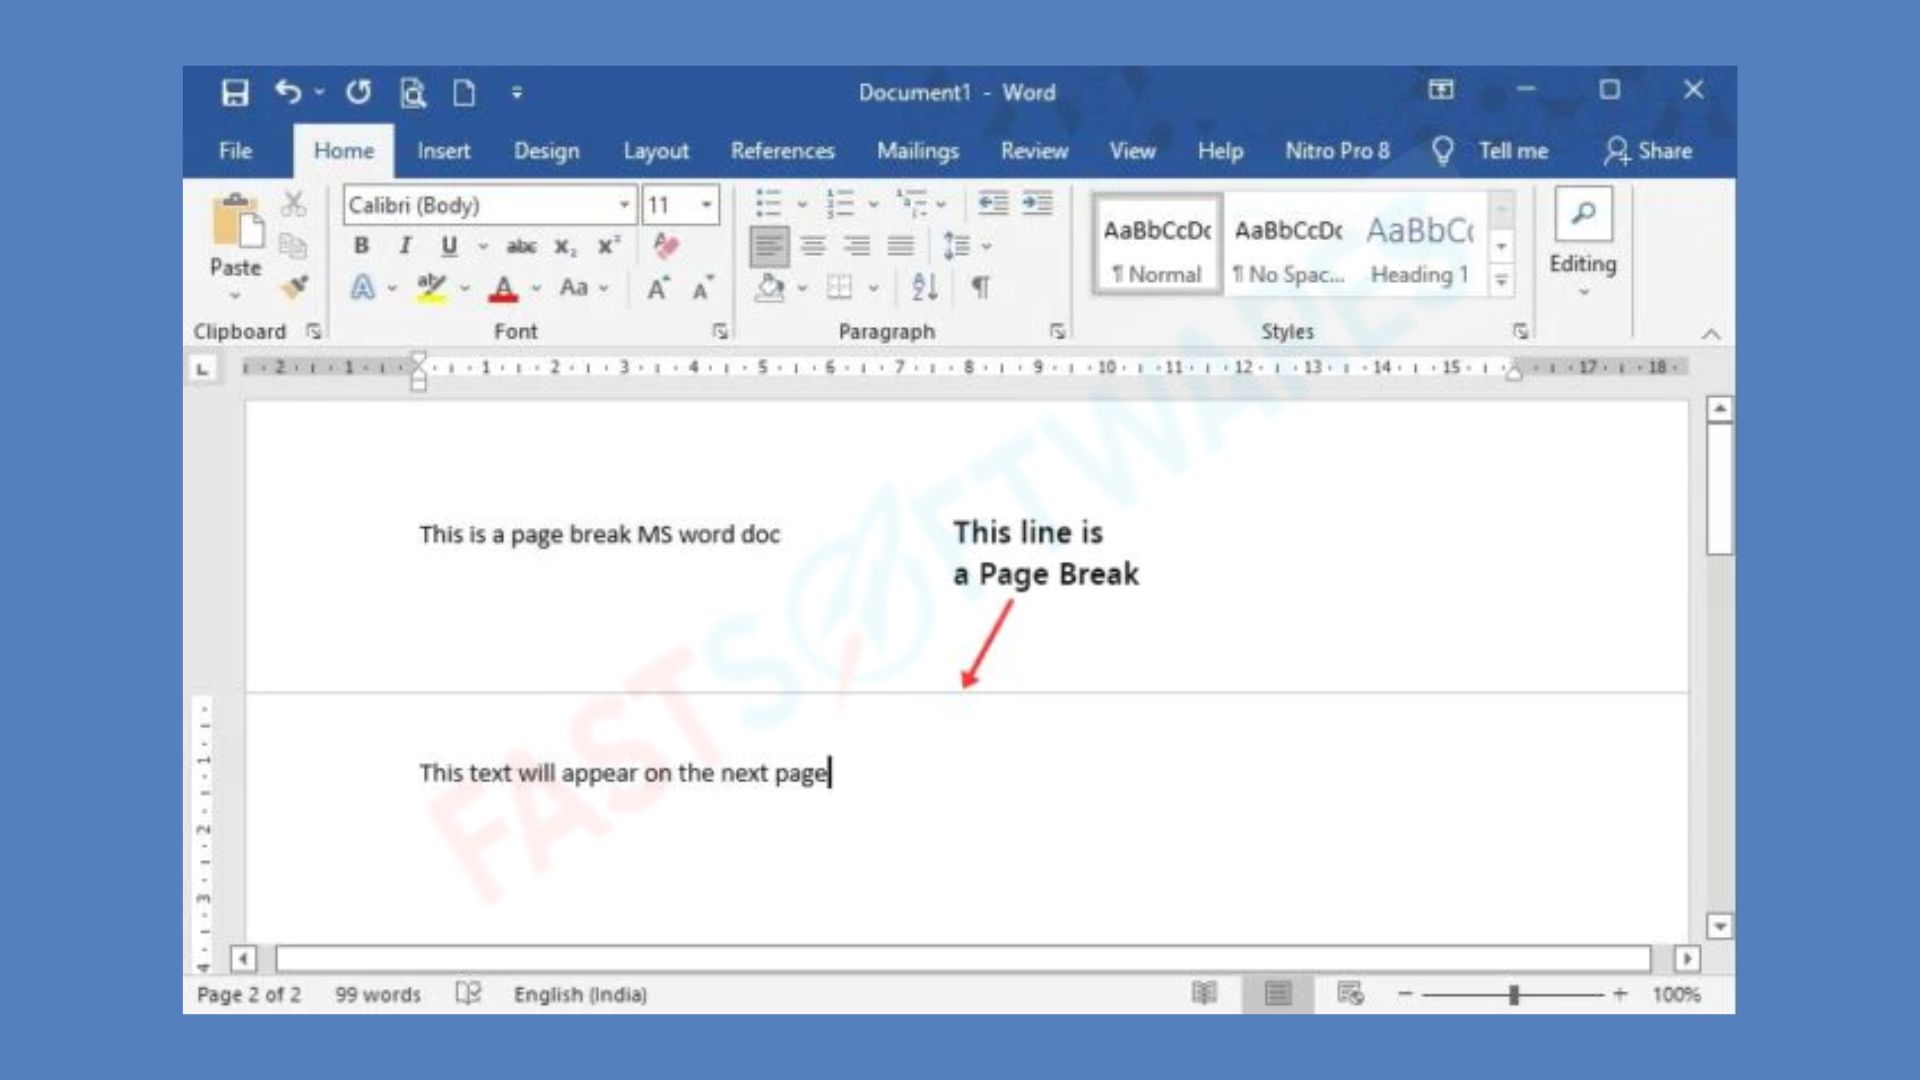Image resolution: width=1920 pixels, height=1080 pixels.
Task: Open the proofing book icon in status bar
Action: [x=468, y=993]
